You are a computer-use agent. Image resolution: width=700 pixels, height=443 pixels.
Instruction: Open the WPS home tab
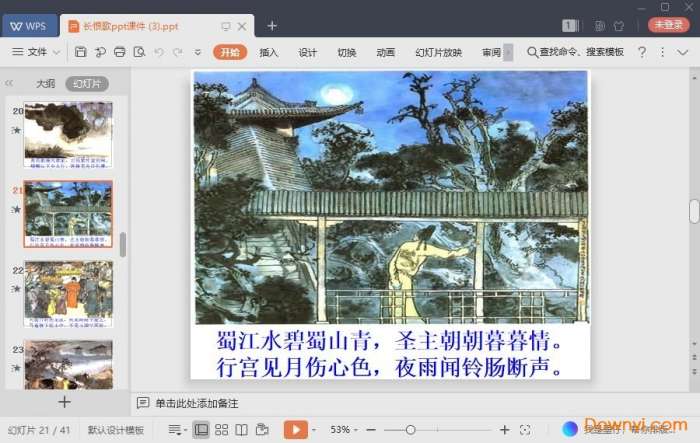[29, 26]
